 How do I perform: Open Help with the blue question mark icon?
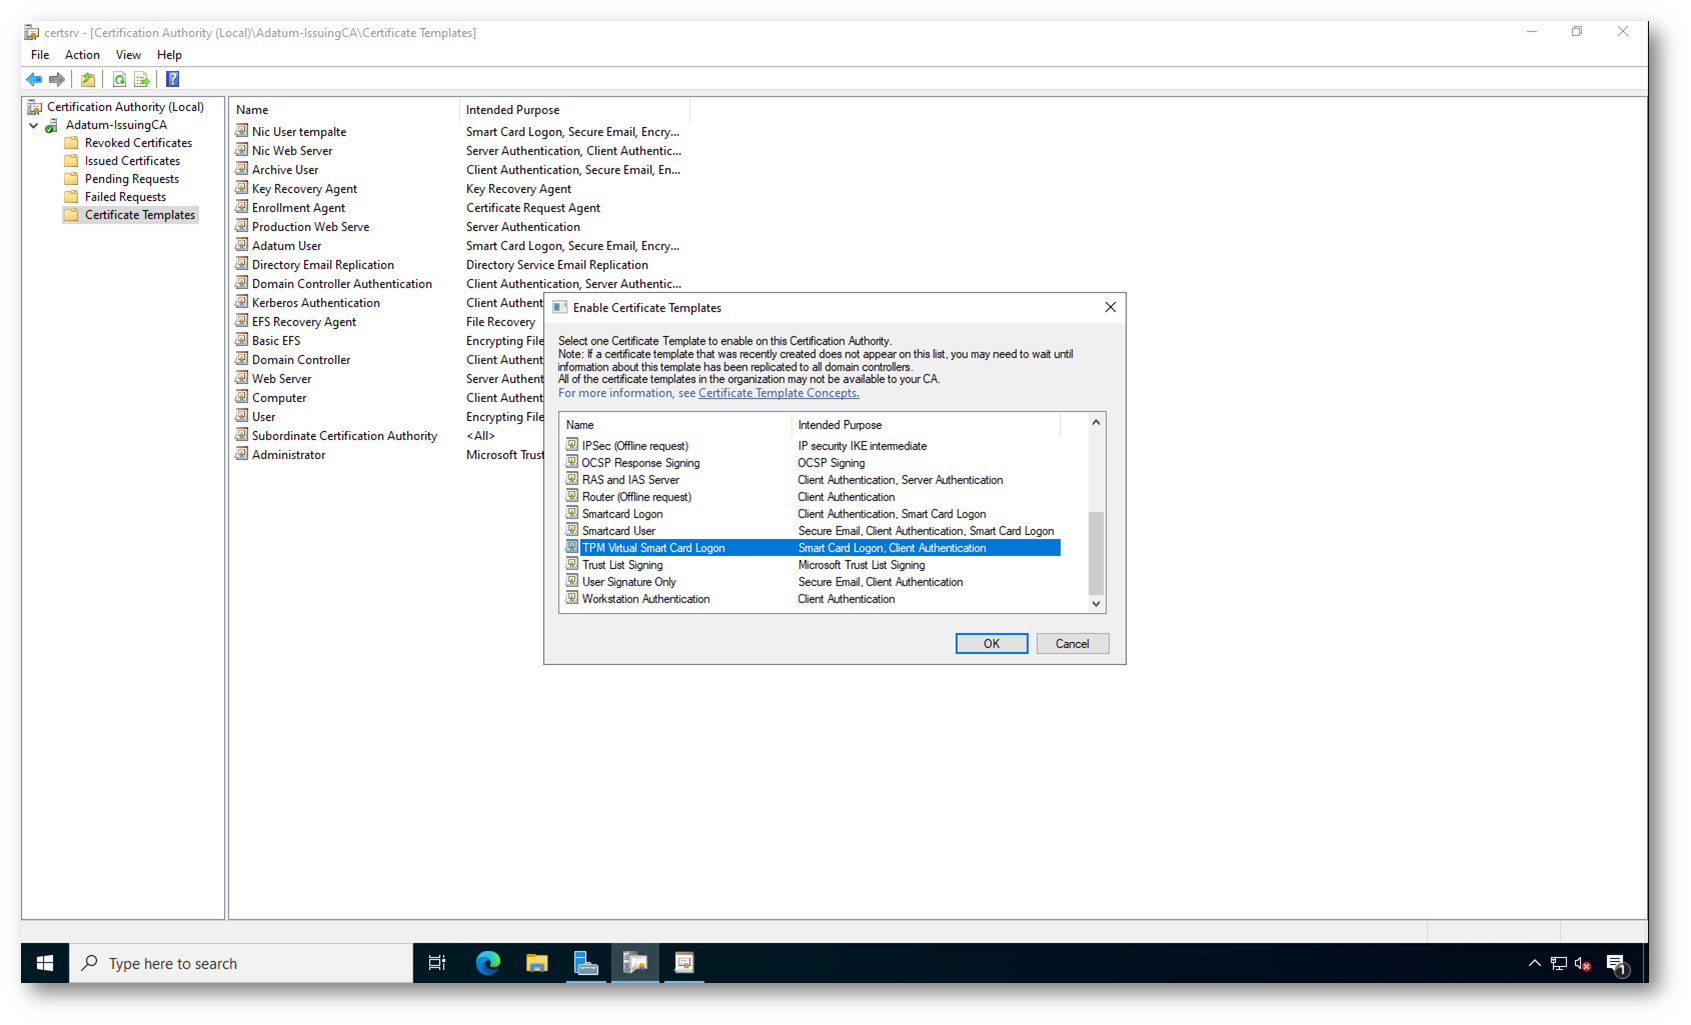coord(172,79)
